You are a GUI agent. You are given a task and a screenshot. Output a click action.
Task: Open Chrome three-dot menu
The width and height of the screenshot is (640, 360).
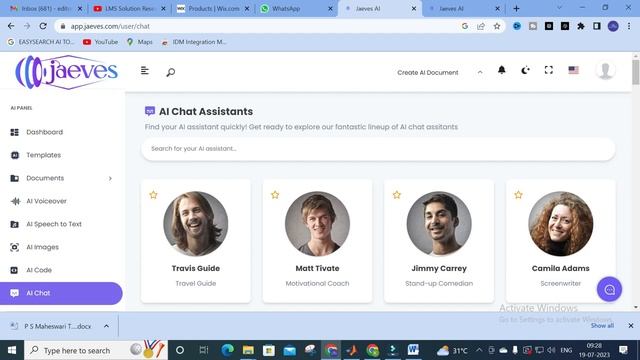click(629, 26)
